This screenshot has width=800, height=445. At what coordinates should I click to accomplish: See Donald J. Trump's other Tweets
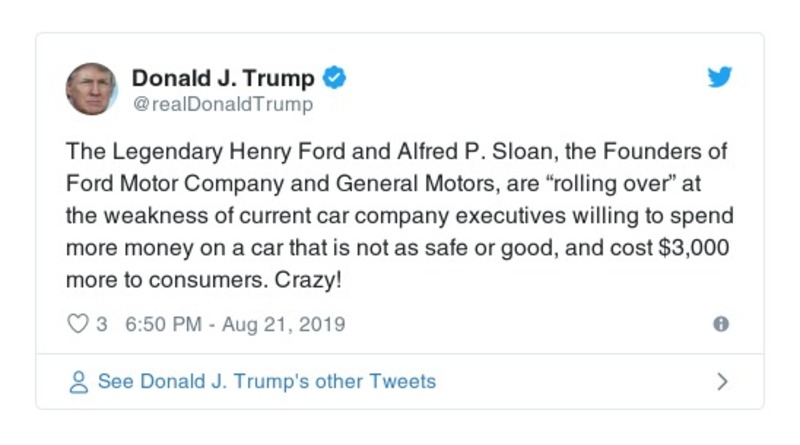(x=266, y=382)
